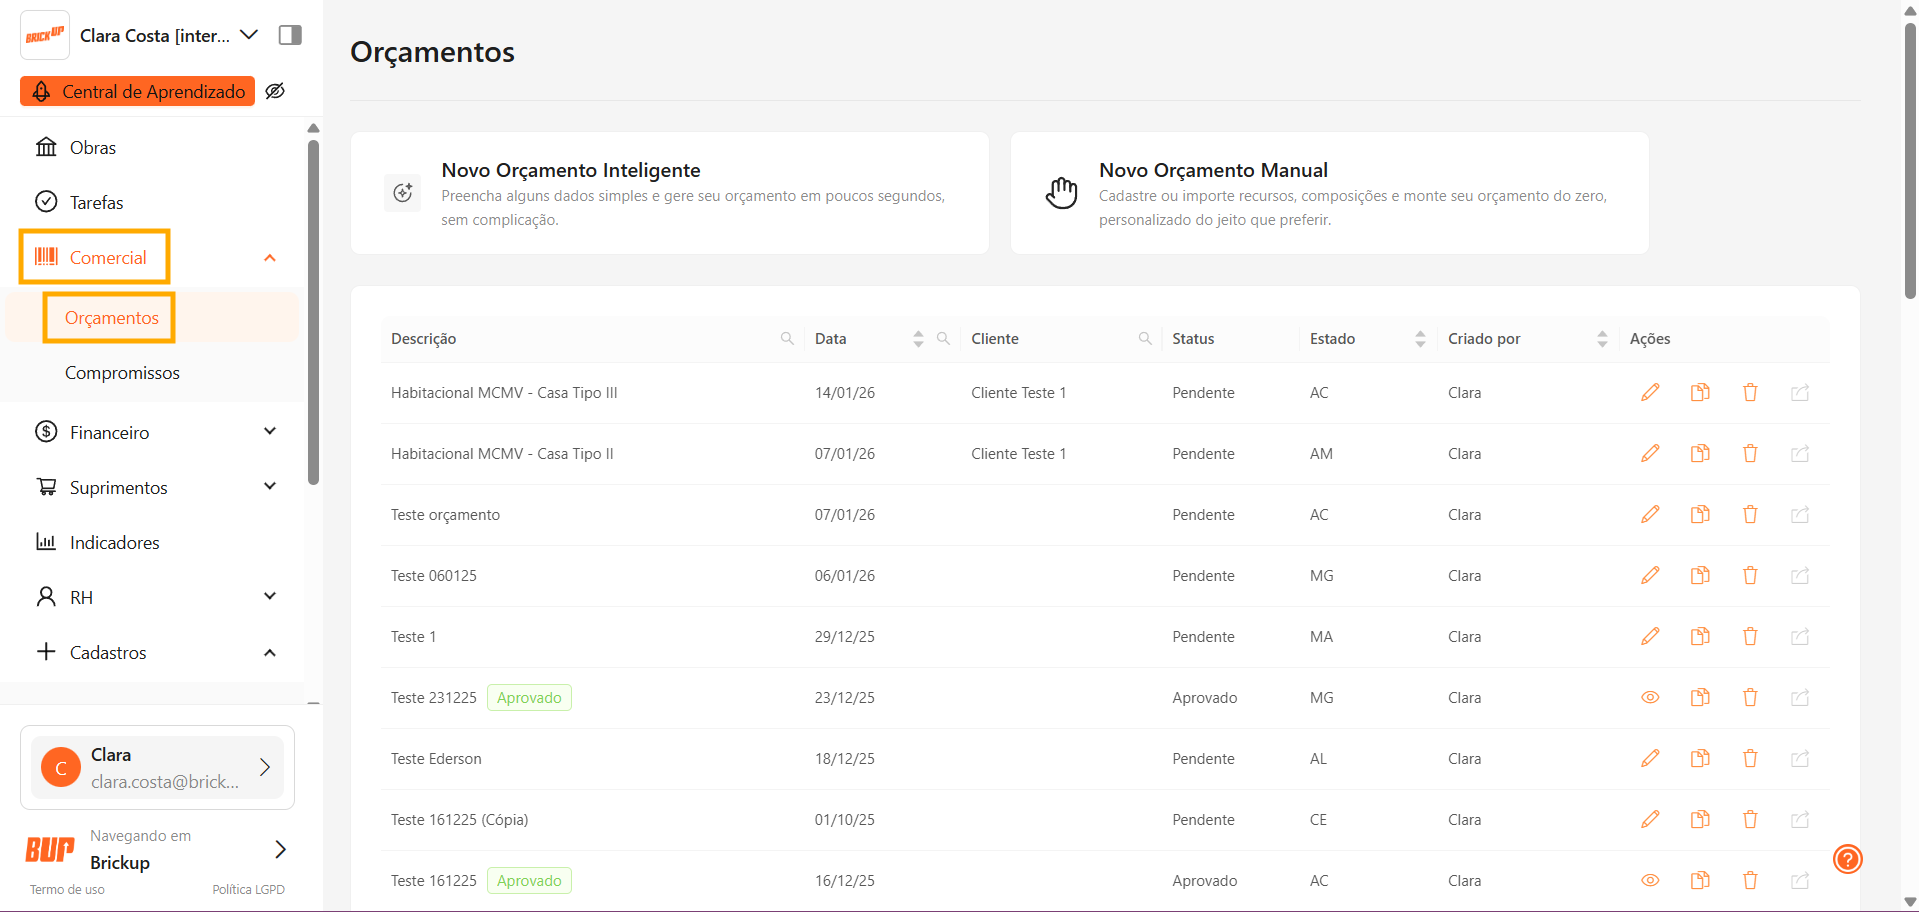
Task: Go to Obras in the sidebar
Action: (93, 148)
